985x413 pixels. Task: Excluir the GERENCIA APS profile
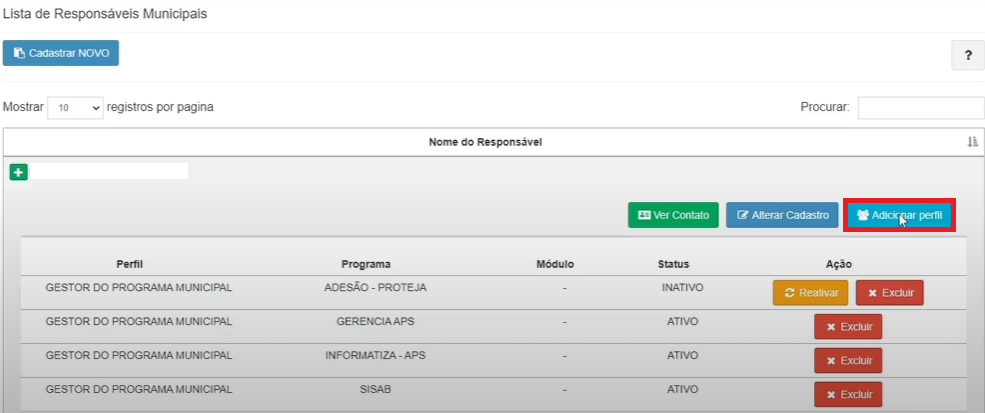click(x=848, y=327)
